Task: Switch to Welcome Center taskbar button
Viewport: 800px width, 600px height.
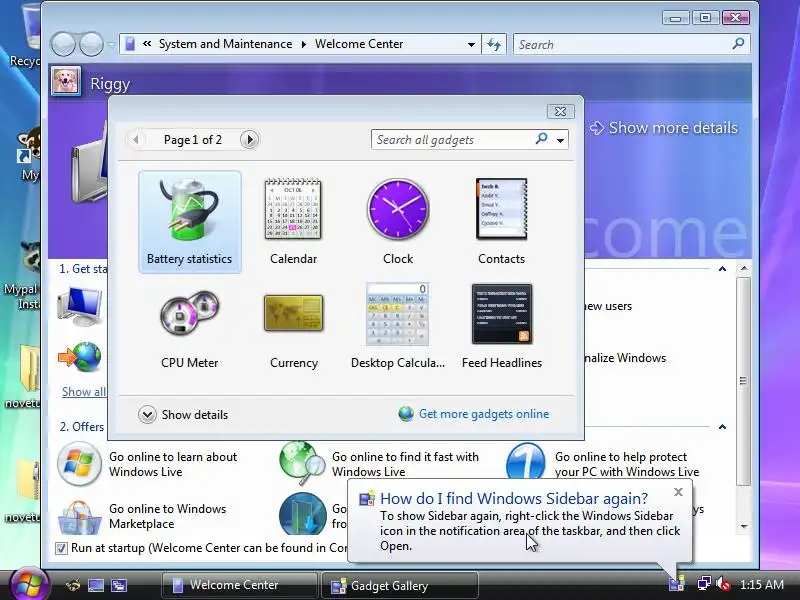Action: [240, 585]
